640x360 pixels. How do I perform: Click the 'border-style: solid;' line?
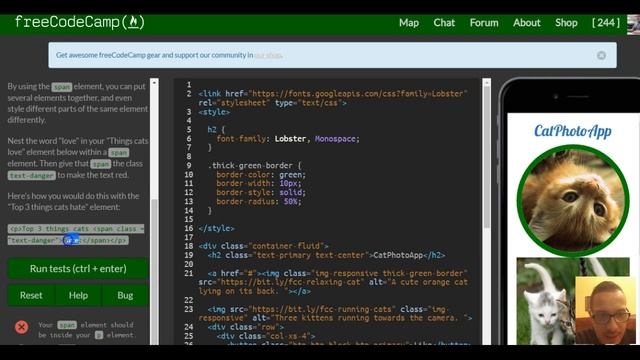261,193
